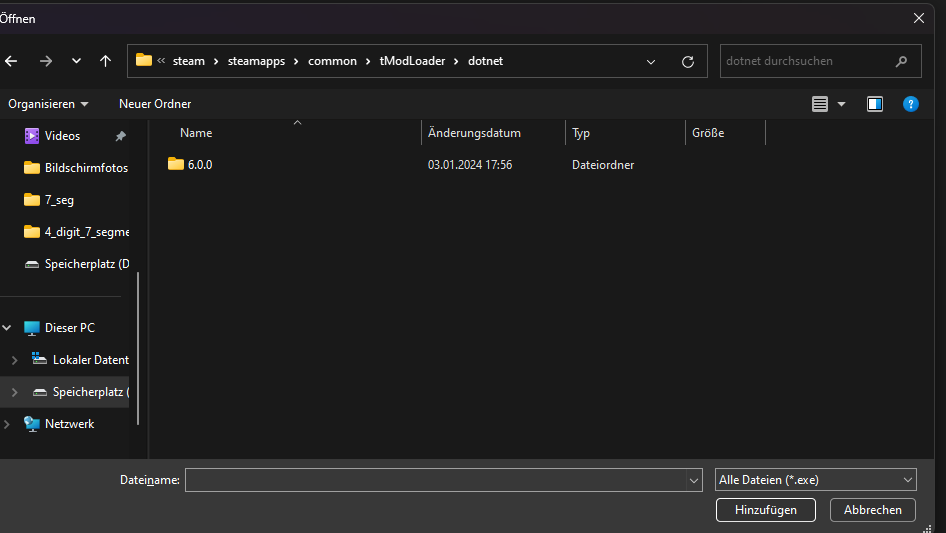
Task: Navigate to steamapps in breadcrumb
Action: tap(256, 61)
